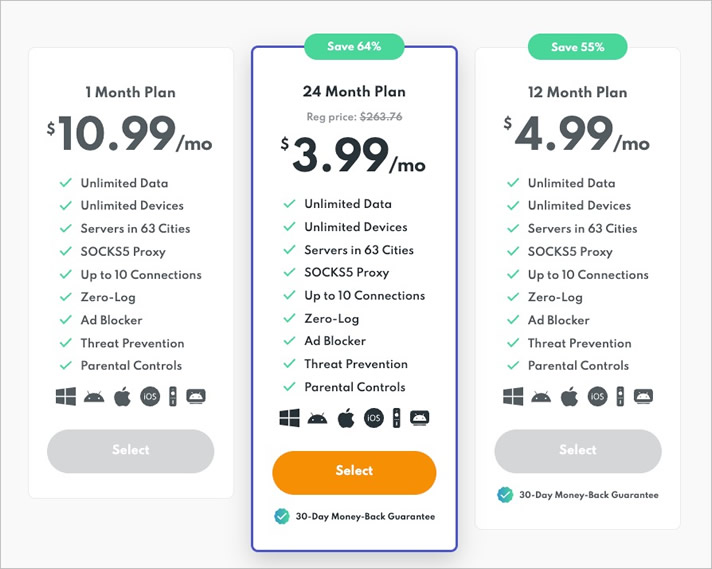Image resolution: width=712 pixels, height=569 pixels.
Task: Click Fire TV remote icon in the 1 Month Plan
Action: click(x=173, y=396)
